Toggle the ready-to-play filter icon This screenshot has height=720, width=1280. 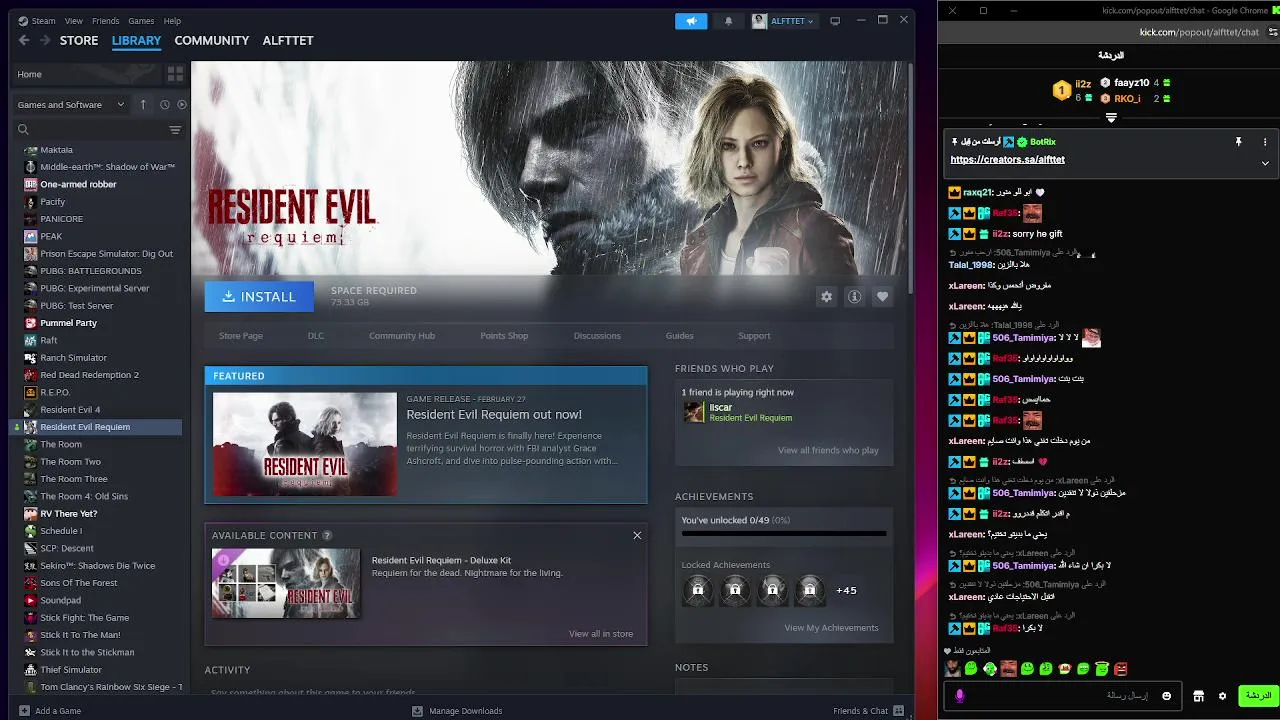point(182,104)
